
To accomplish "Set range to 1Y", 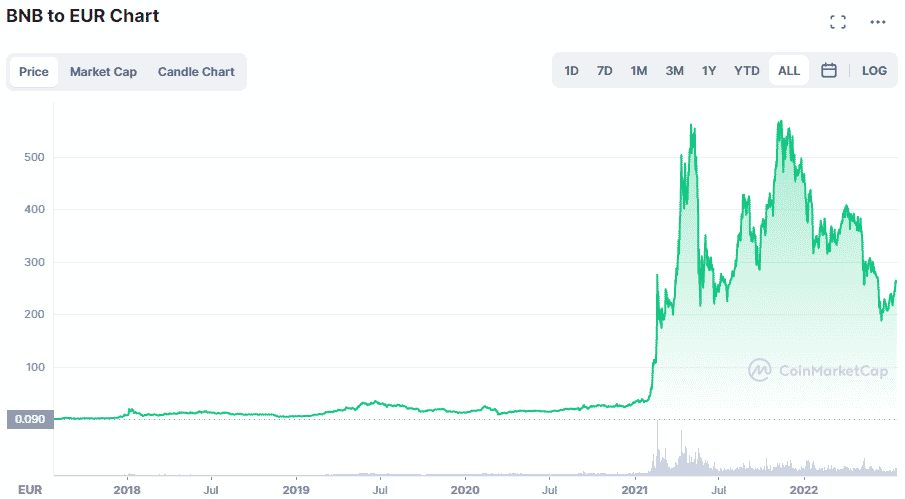I will pos(709,71).
